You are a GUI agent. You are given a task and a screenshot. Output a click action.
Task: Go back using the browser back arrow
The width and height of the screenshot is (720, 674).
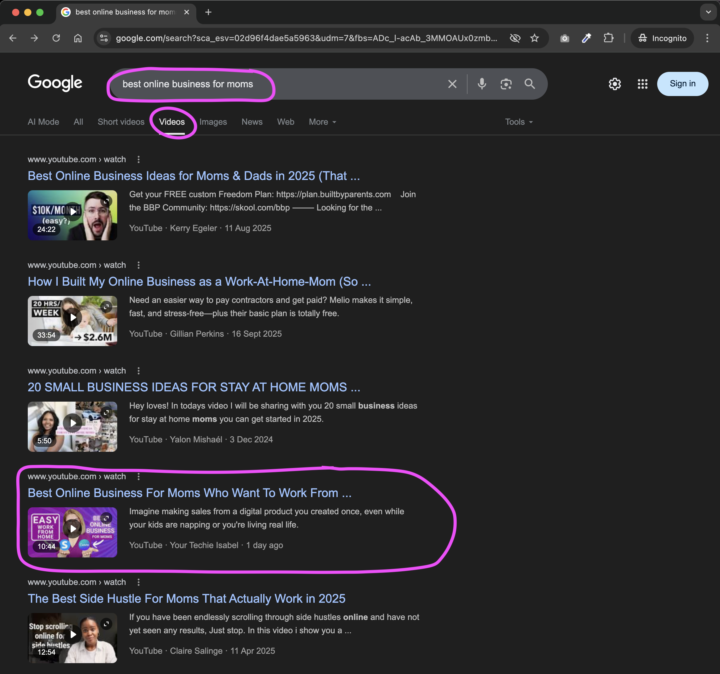coord(13,38)
